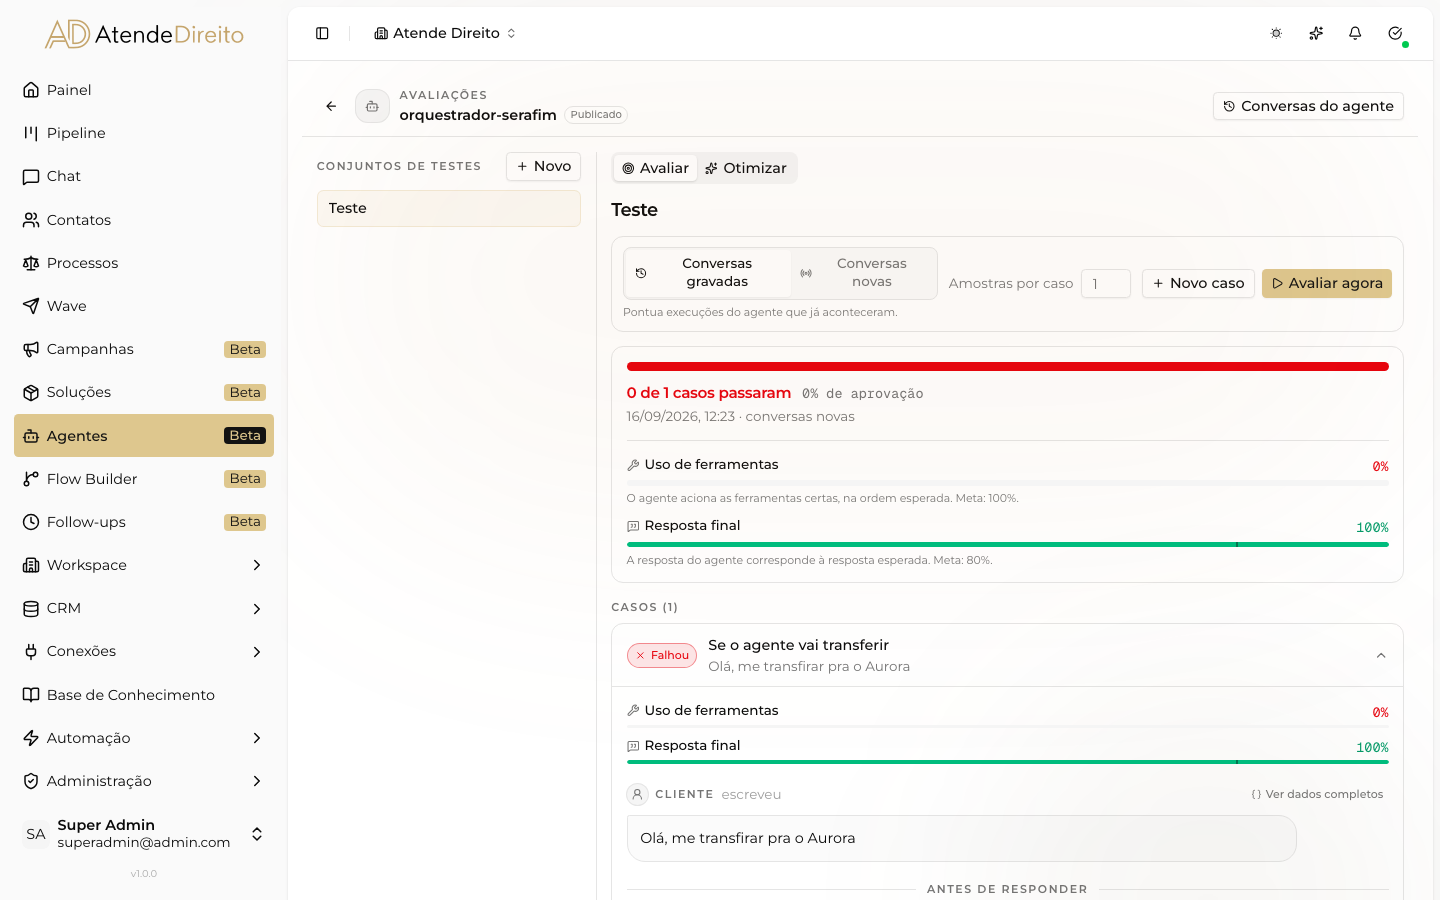Click the light theme sun icon
The image size is (1440, 900).
tap(1276, 33)
